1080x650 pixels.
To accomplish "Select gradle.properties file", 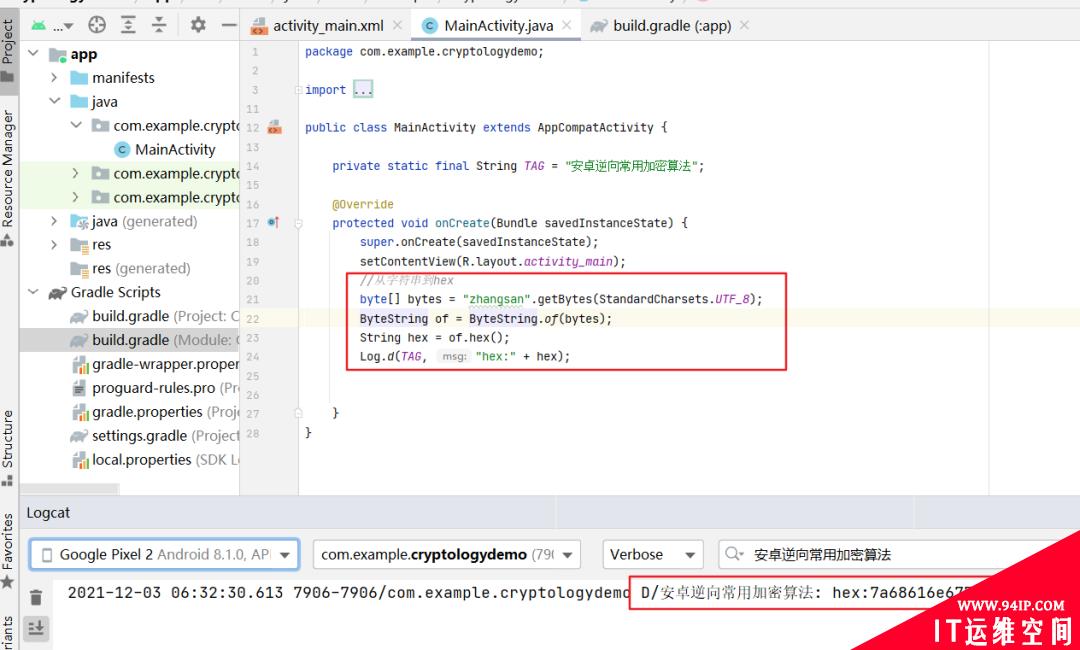I will [x=155, y=412].
